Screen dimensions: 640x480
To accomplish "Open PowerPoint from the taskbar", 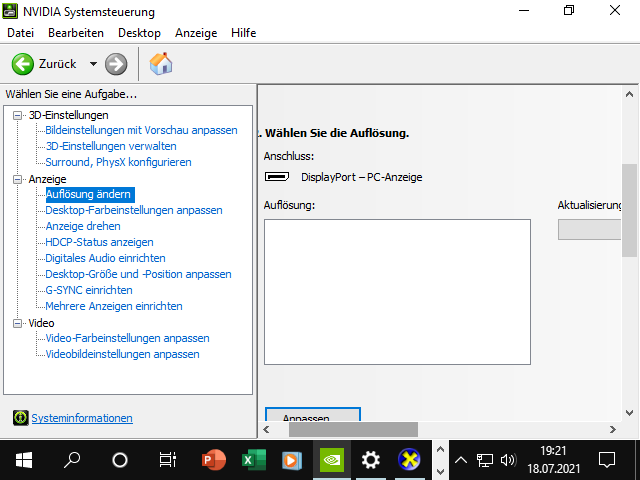I will click(x=213, y=460).
